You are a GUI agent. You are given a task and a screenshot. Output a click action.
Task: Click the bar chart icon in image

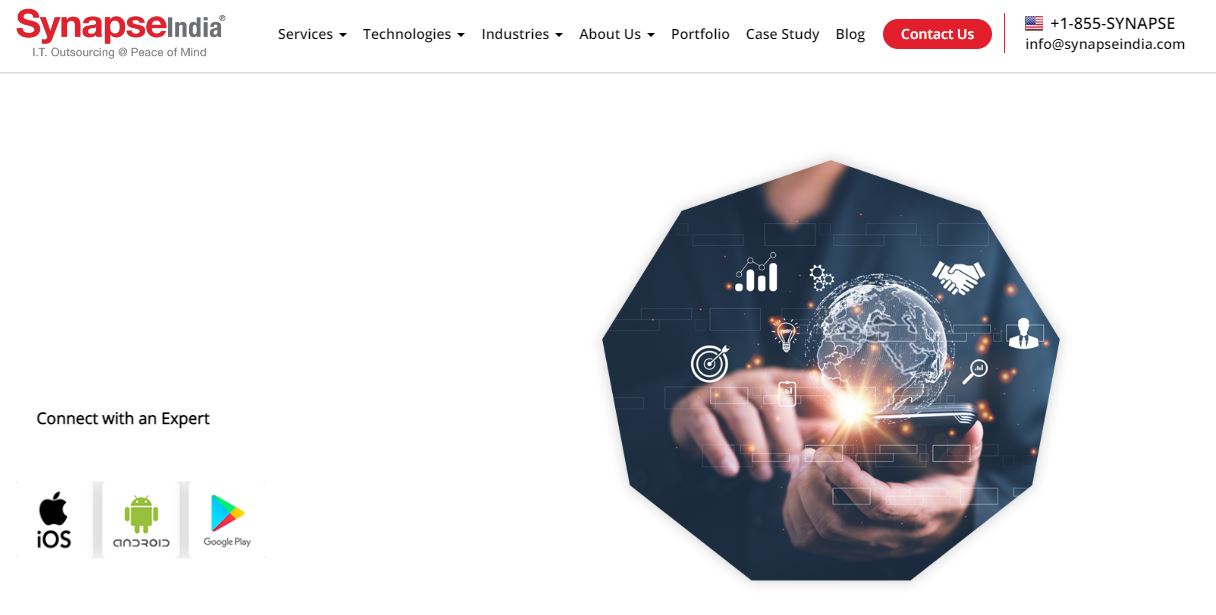(756, 272)
